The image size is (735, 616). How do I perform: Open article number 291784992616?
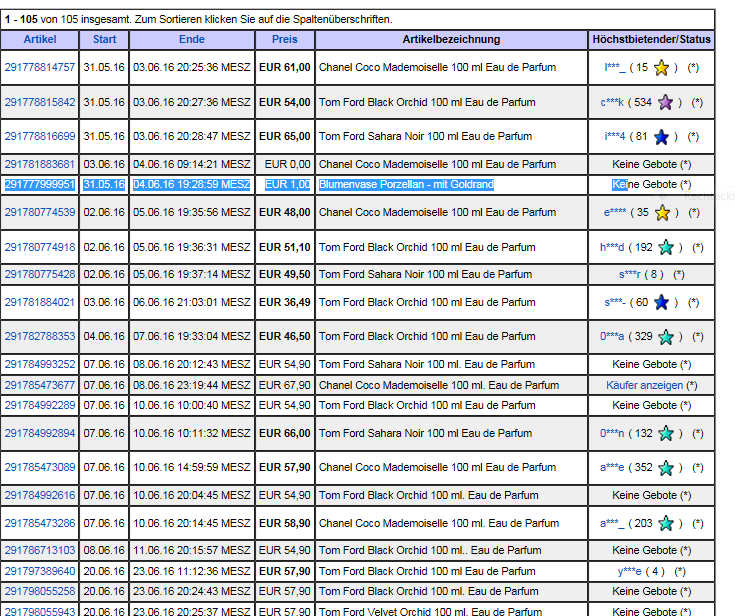[40, 496]
